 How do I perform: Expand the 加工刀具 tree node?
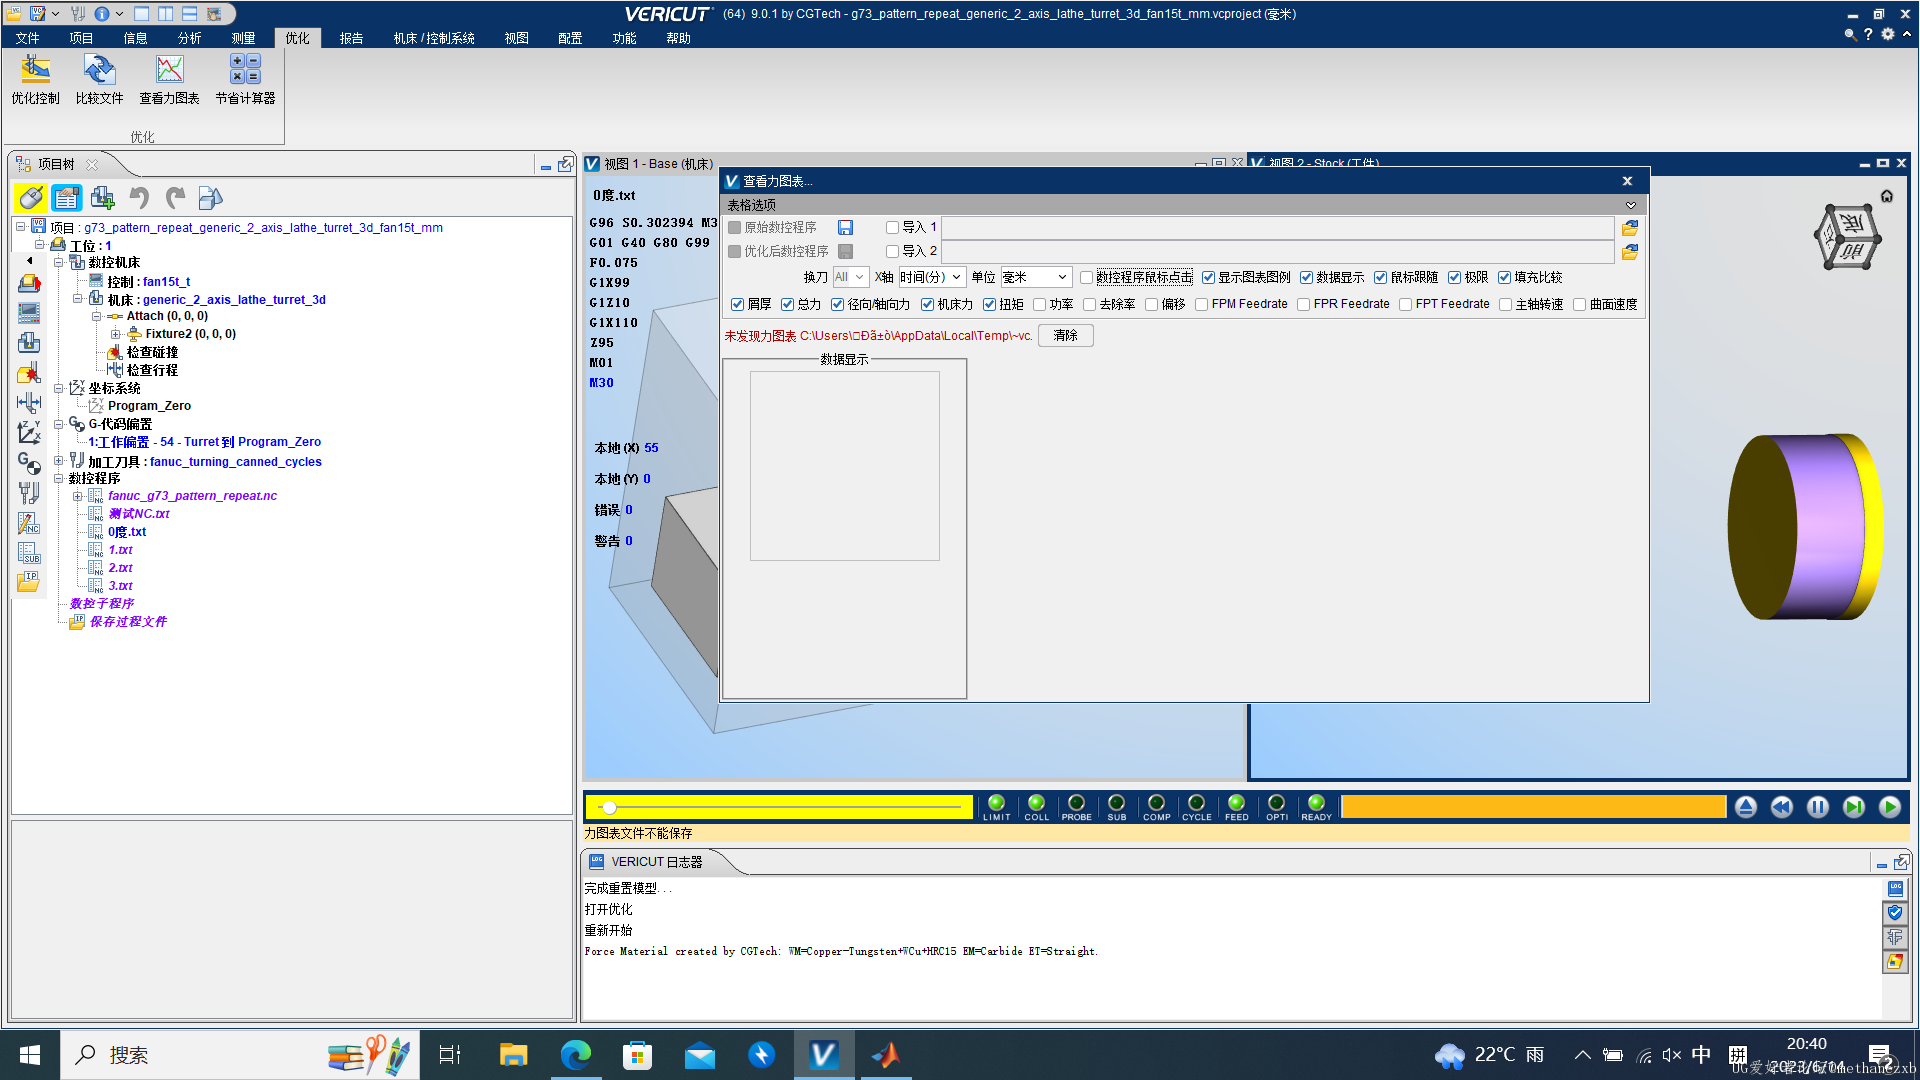click(x=59, y=462)
